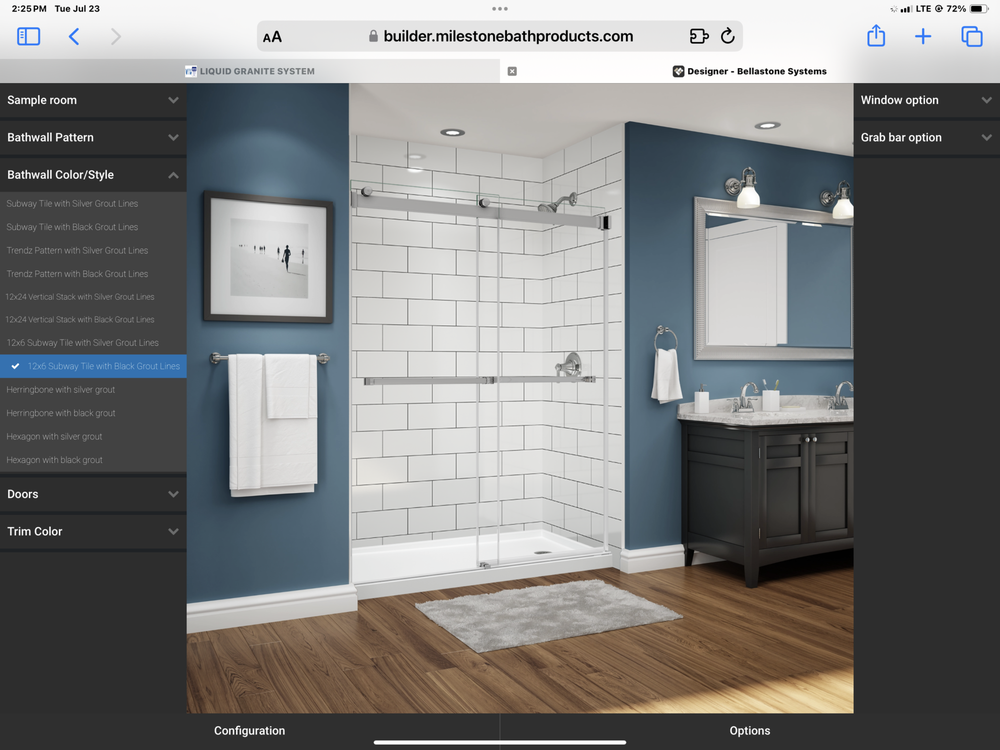Screen dimensions: 1000x750
Task: Open the extensions puzzle icon
Action: click(699, 37)
